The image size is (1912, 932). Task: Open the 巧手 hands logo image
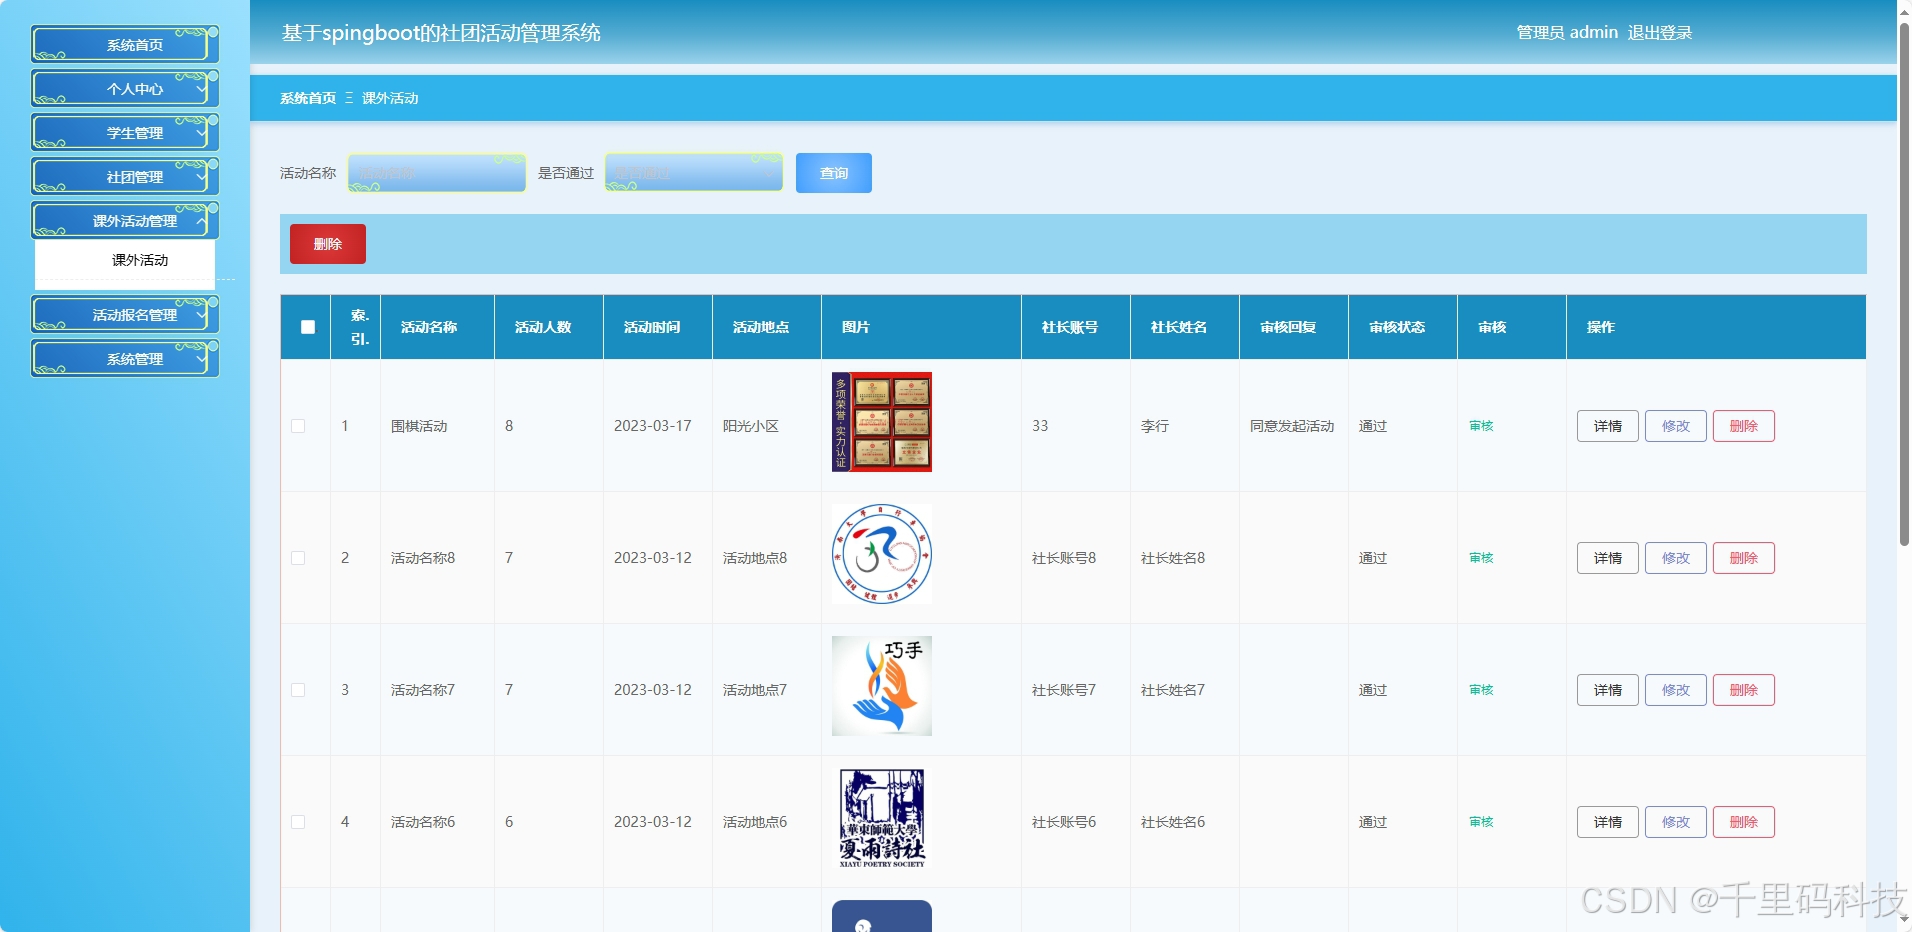882,686
